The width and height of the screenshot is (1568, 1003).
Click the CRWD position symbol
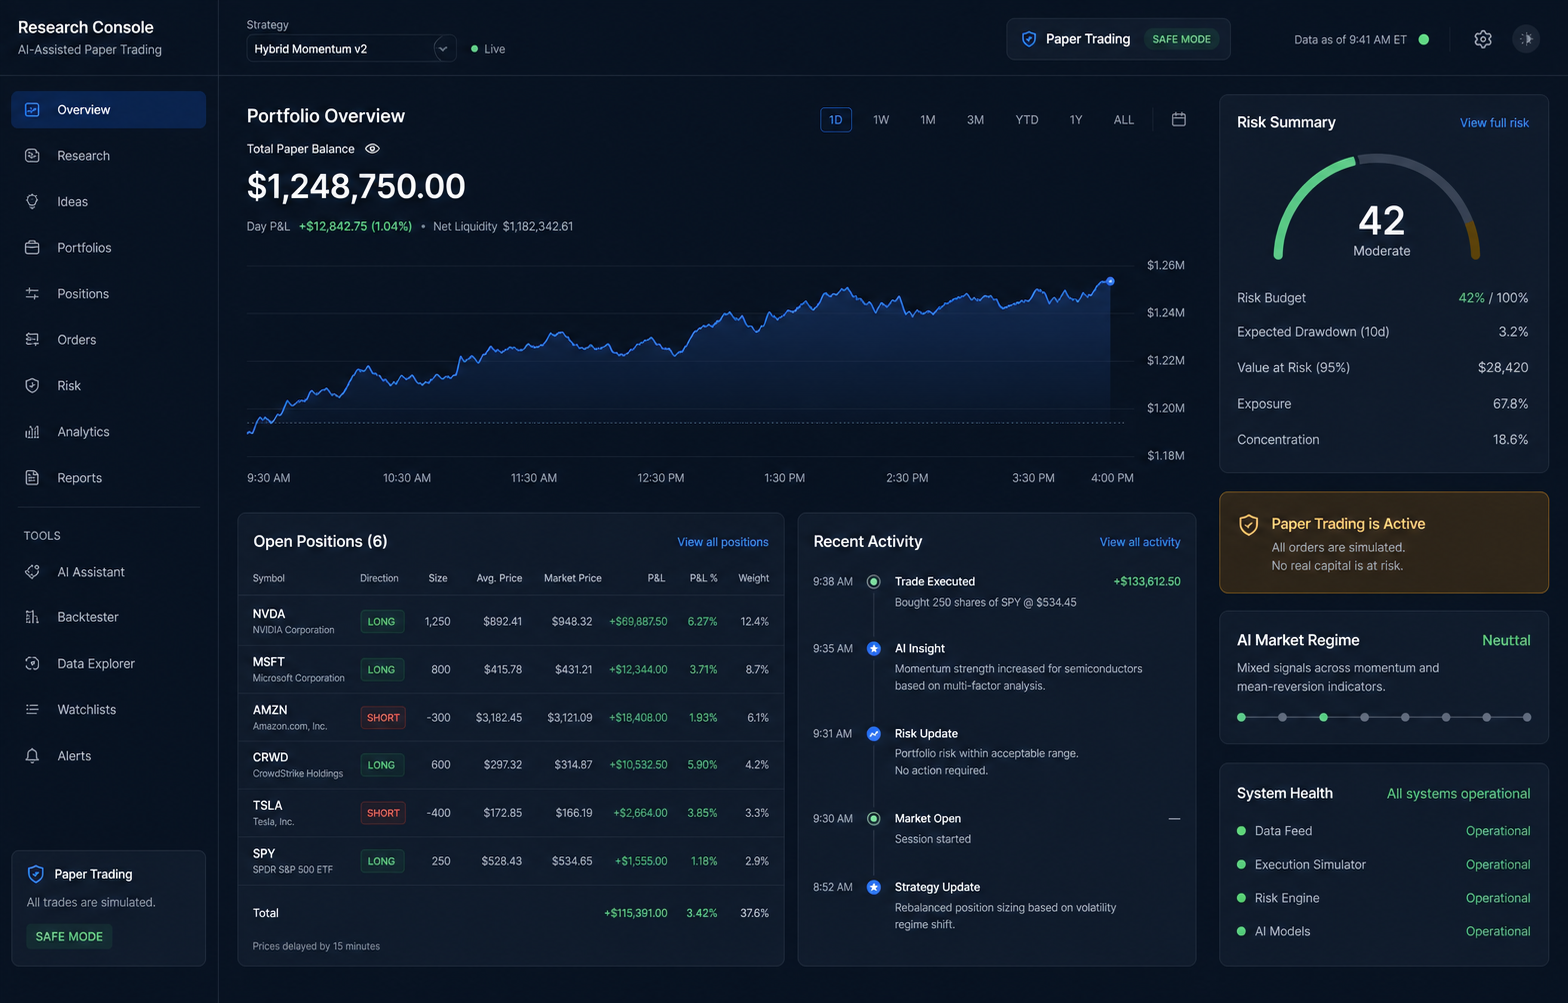[x=270, y=758]
